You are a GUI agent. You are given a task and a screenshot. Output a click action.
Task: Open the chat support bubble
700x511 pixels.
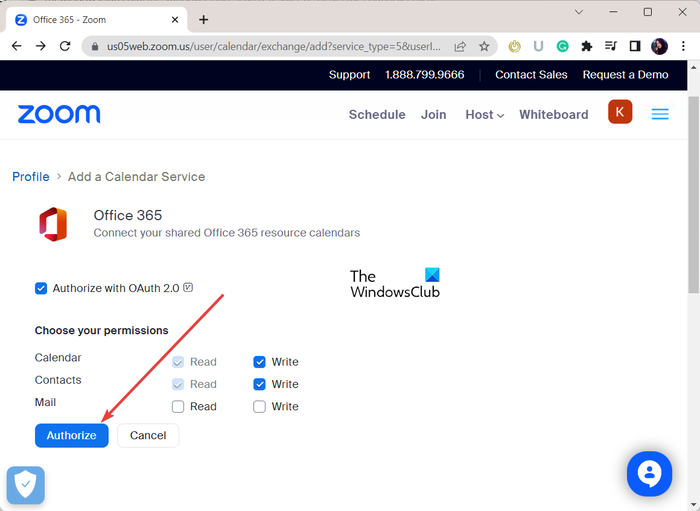(x=649, y=474)
